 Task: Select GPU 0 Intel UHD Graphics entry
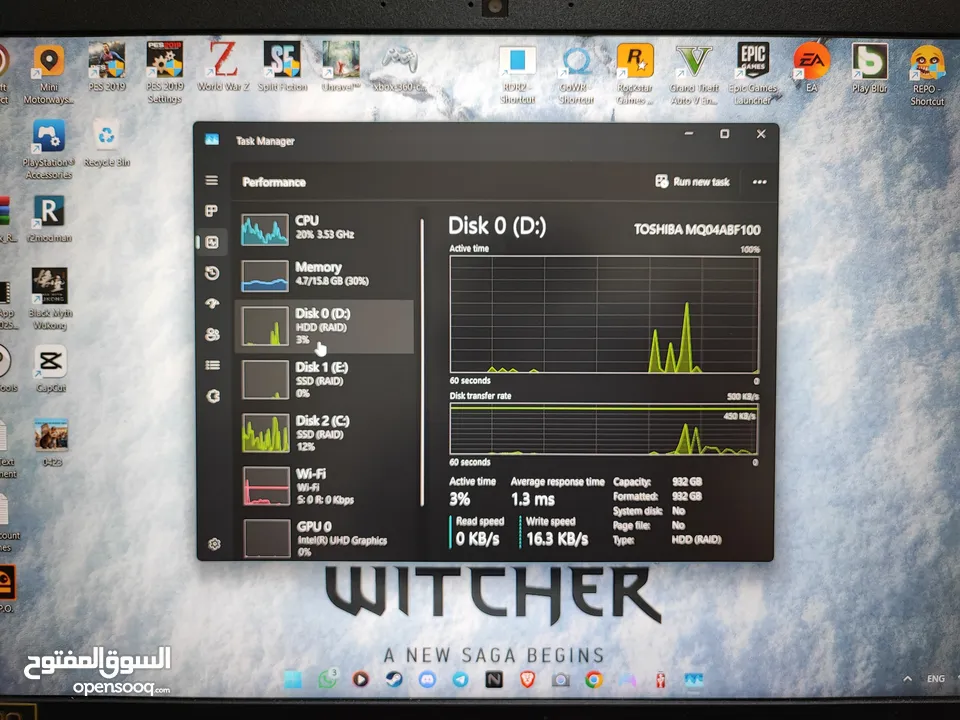324,538
